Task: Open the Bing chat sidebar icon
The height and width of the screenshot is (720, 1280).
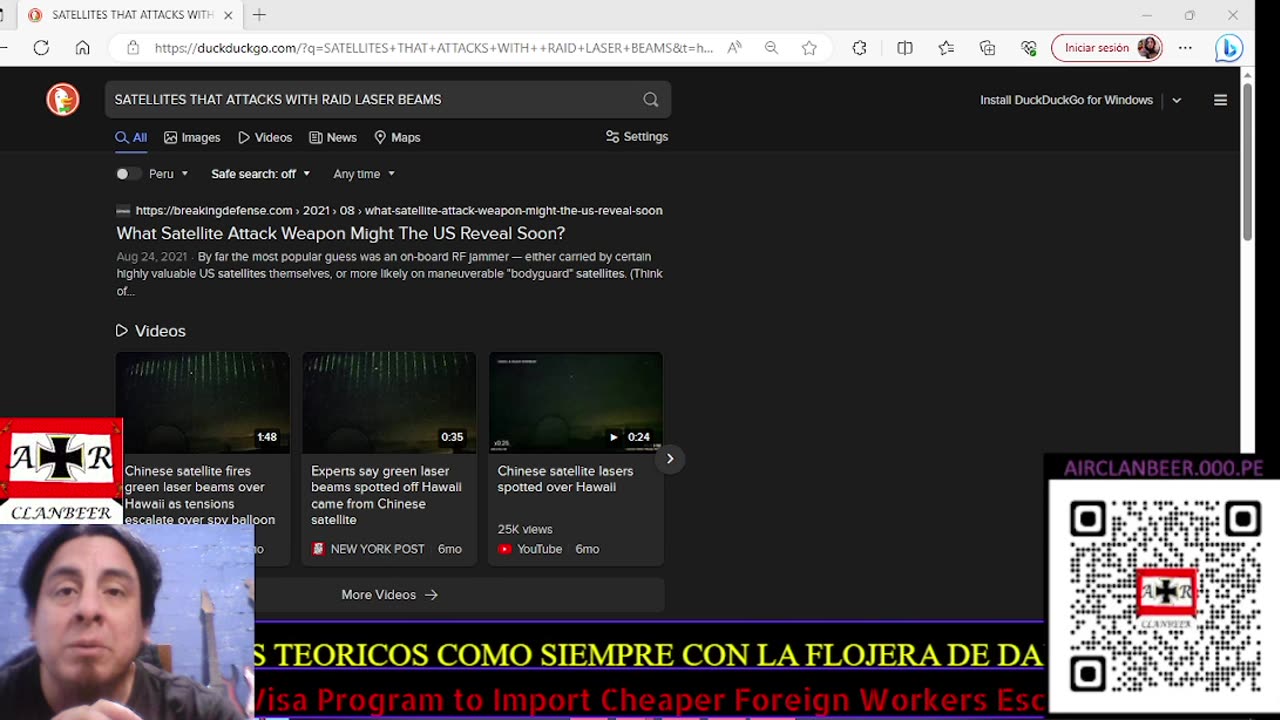Action: (1229, 48)
